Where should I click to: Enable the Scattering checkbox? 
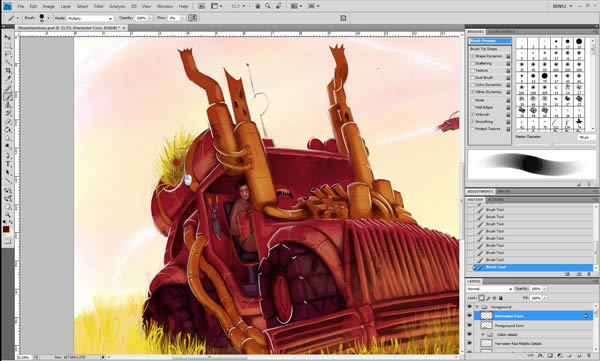pos(473,64)
